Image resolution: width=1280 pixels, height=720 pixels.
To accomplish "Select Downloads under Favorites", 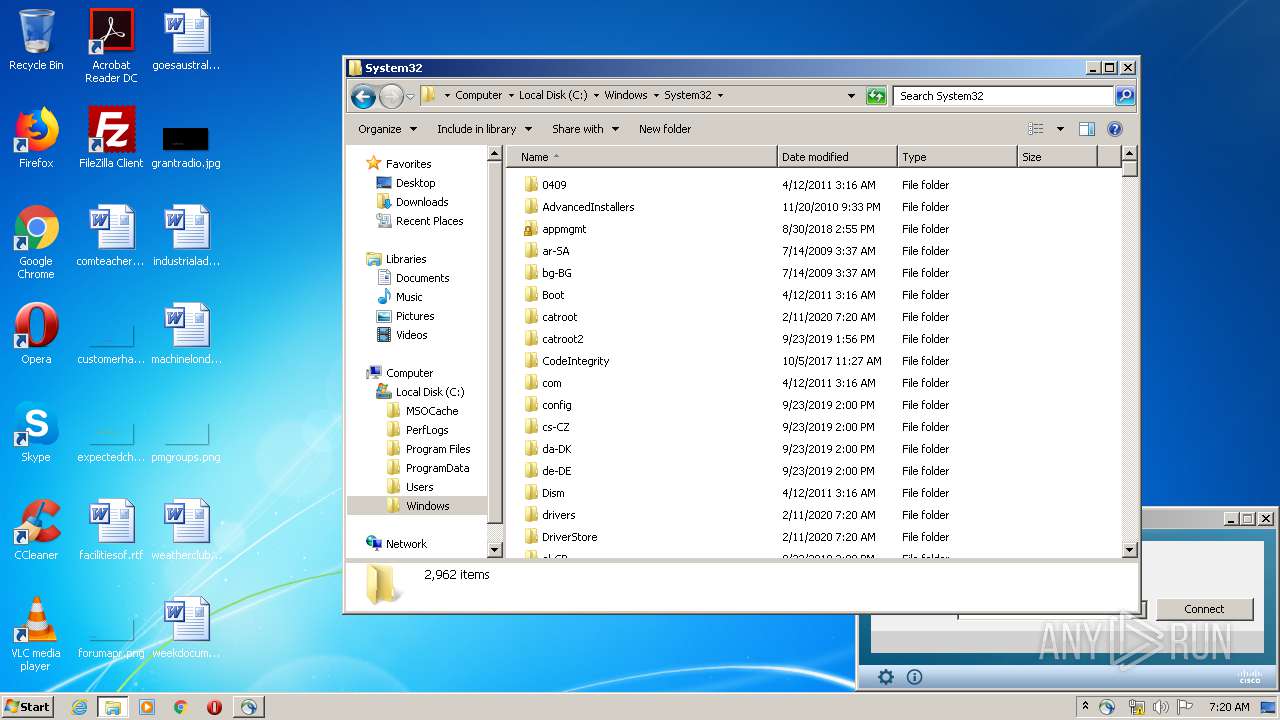I will pos(422,202).
